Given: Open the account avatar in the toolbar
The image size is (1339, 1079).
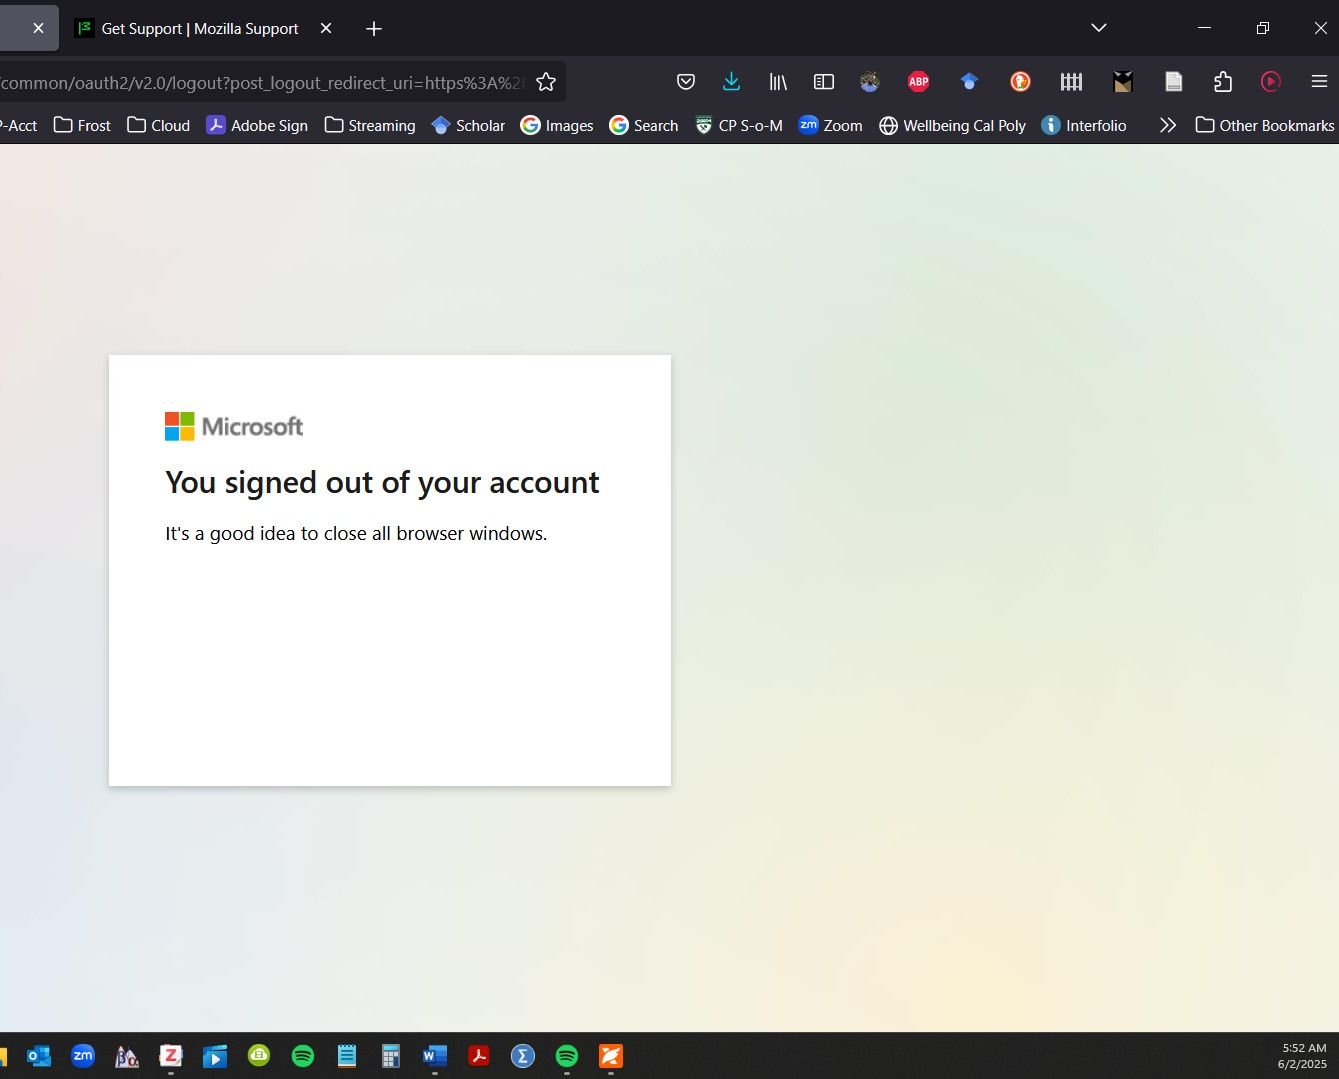Looking at the screenshot, I should click(x=870, y=82).
